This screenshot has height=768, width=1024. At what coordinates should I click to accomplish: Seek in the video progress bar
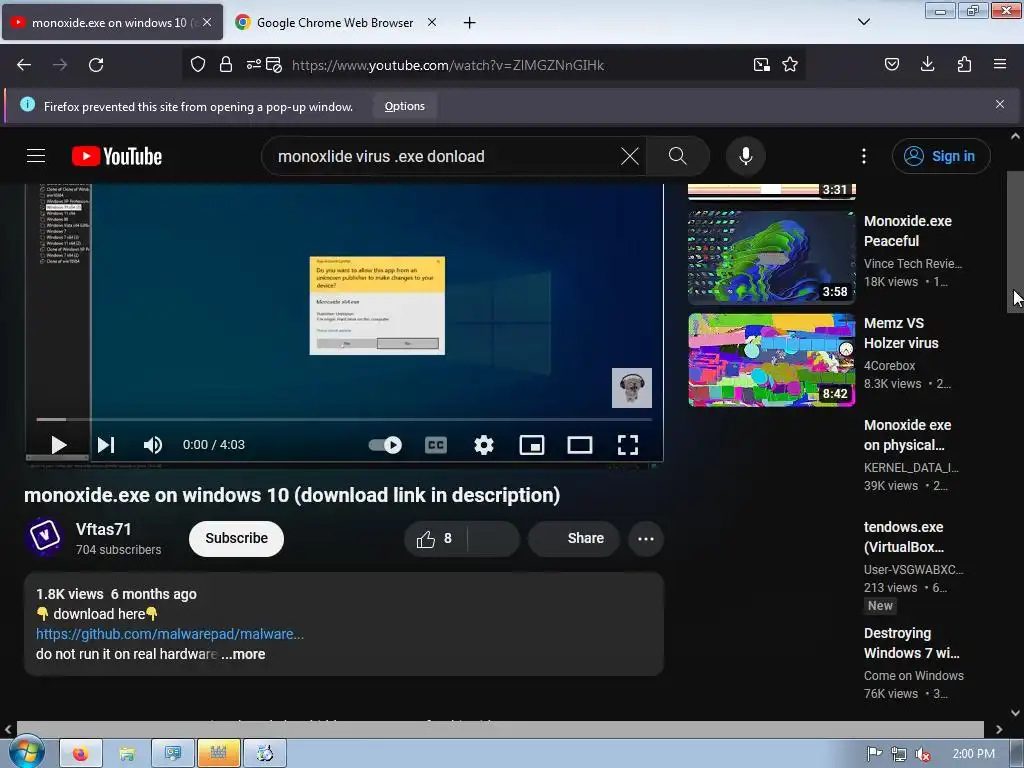[x=344, y=419]
